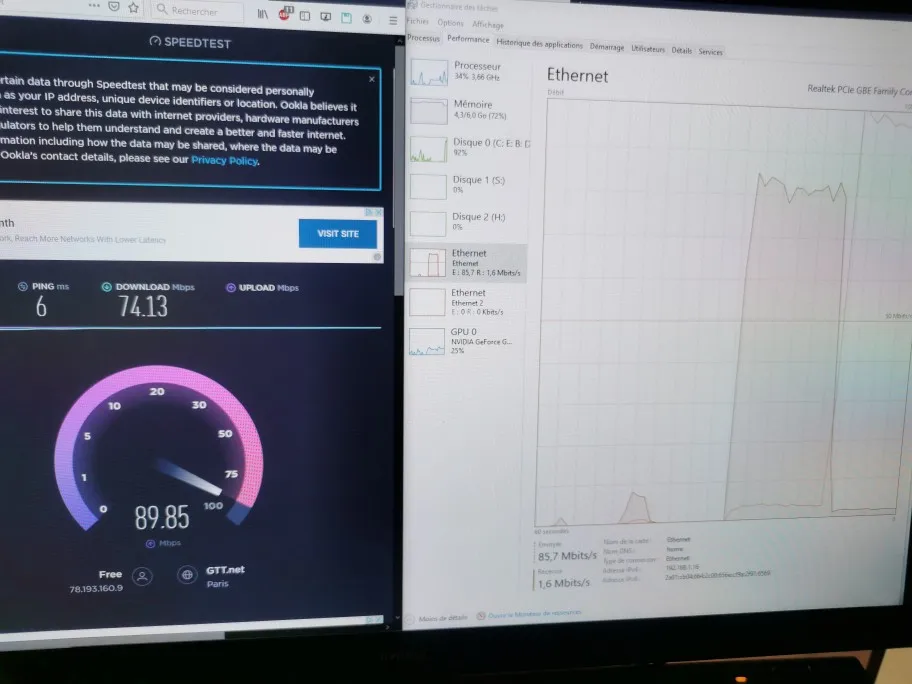Click the globe icon next to GTT.net
The height and width of the screenshot is (684, 912).
pyautogui.click(x=187, y=575)
